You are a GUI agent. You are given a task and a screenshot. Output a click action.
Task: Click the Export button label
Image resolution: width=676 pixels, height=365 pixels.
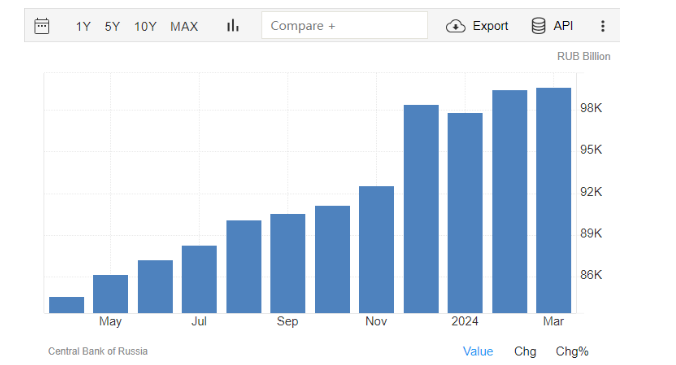490,26
